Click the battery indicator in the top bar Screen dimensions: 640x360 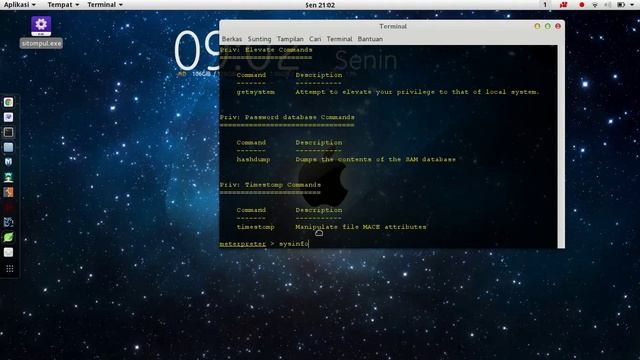621,5
